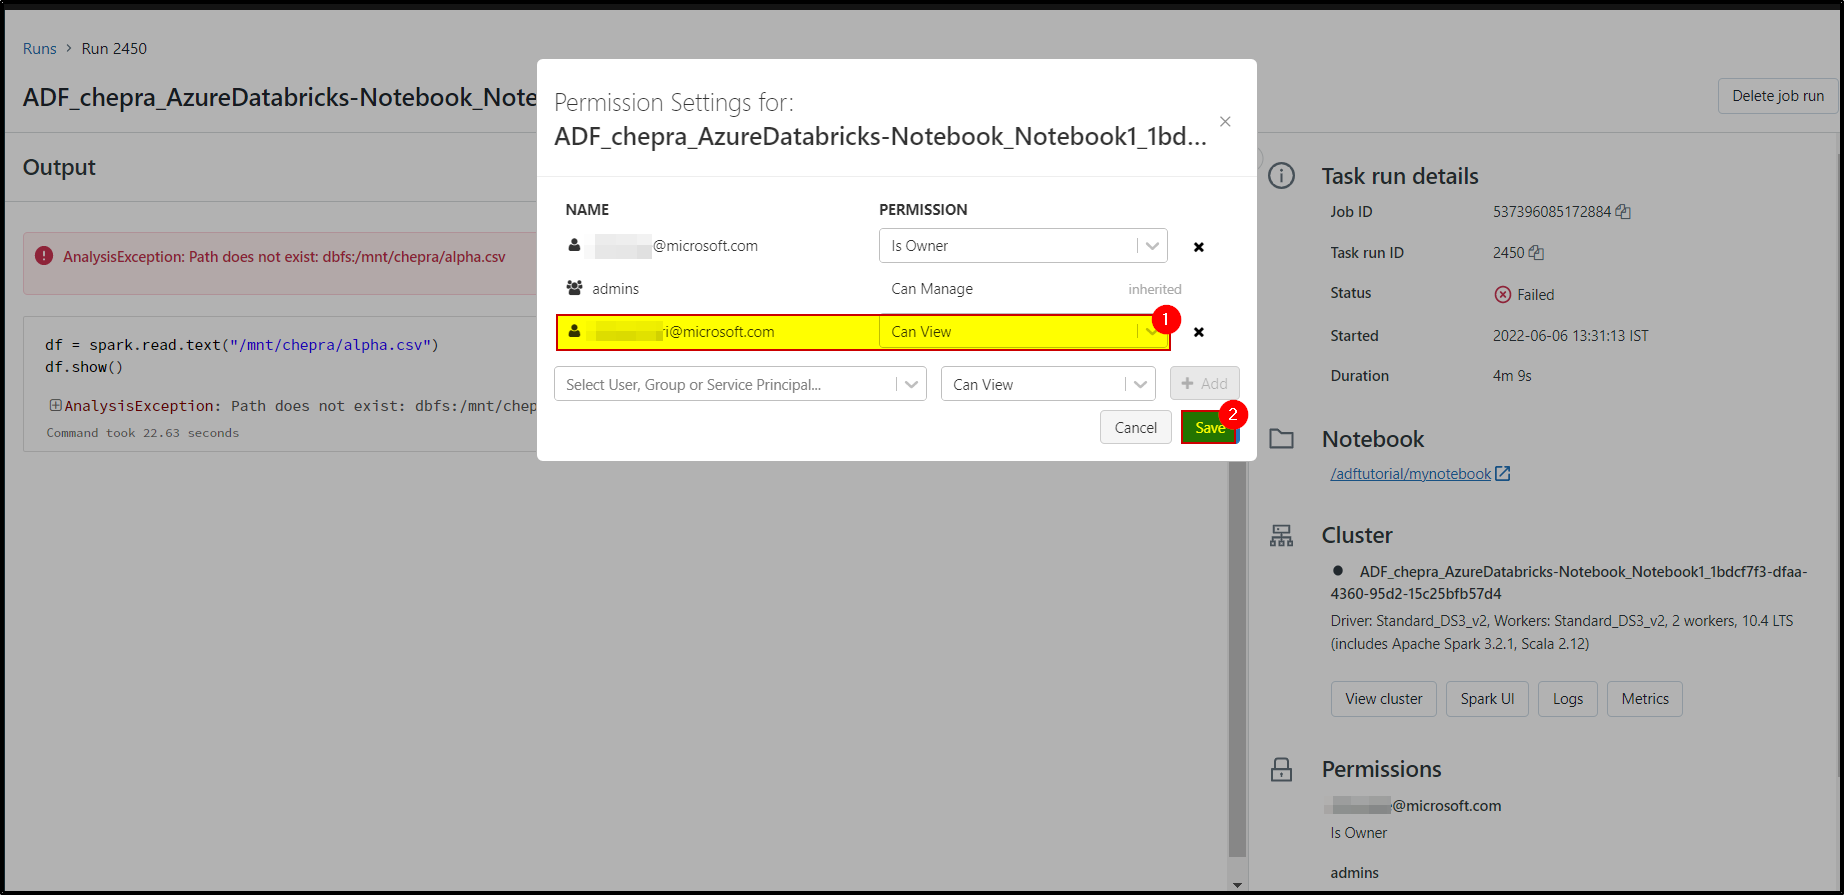Click the highlighted user's person icon
Viewport: 1844px width, 895px height.
click(x=574, y=331)
